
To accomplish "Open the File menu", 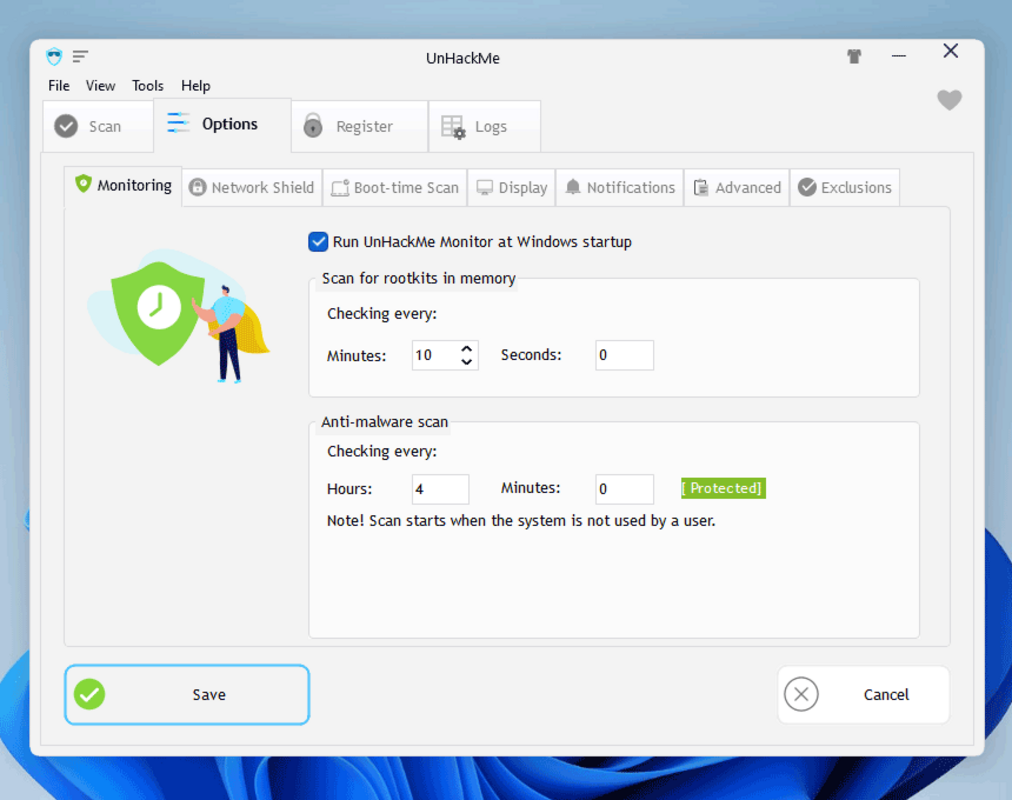I will 59,86.
